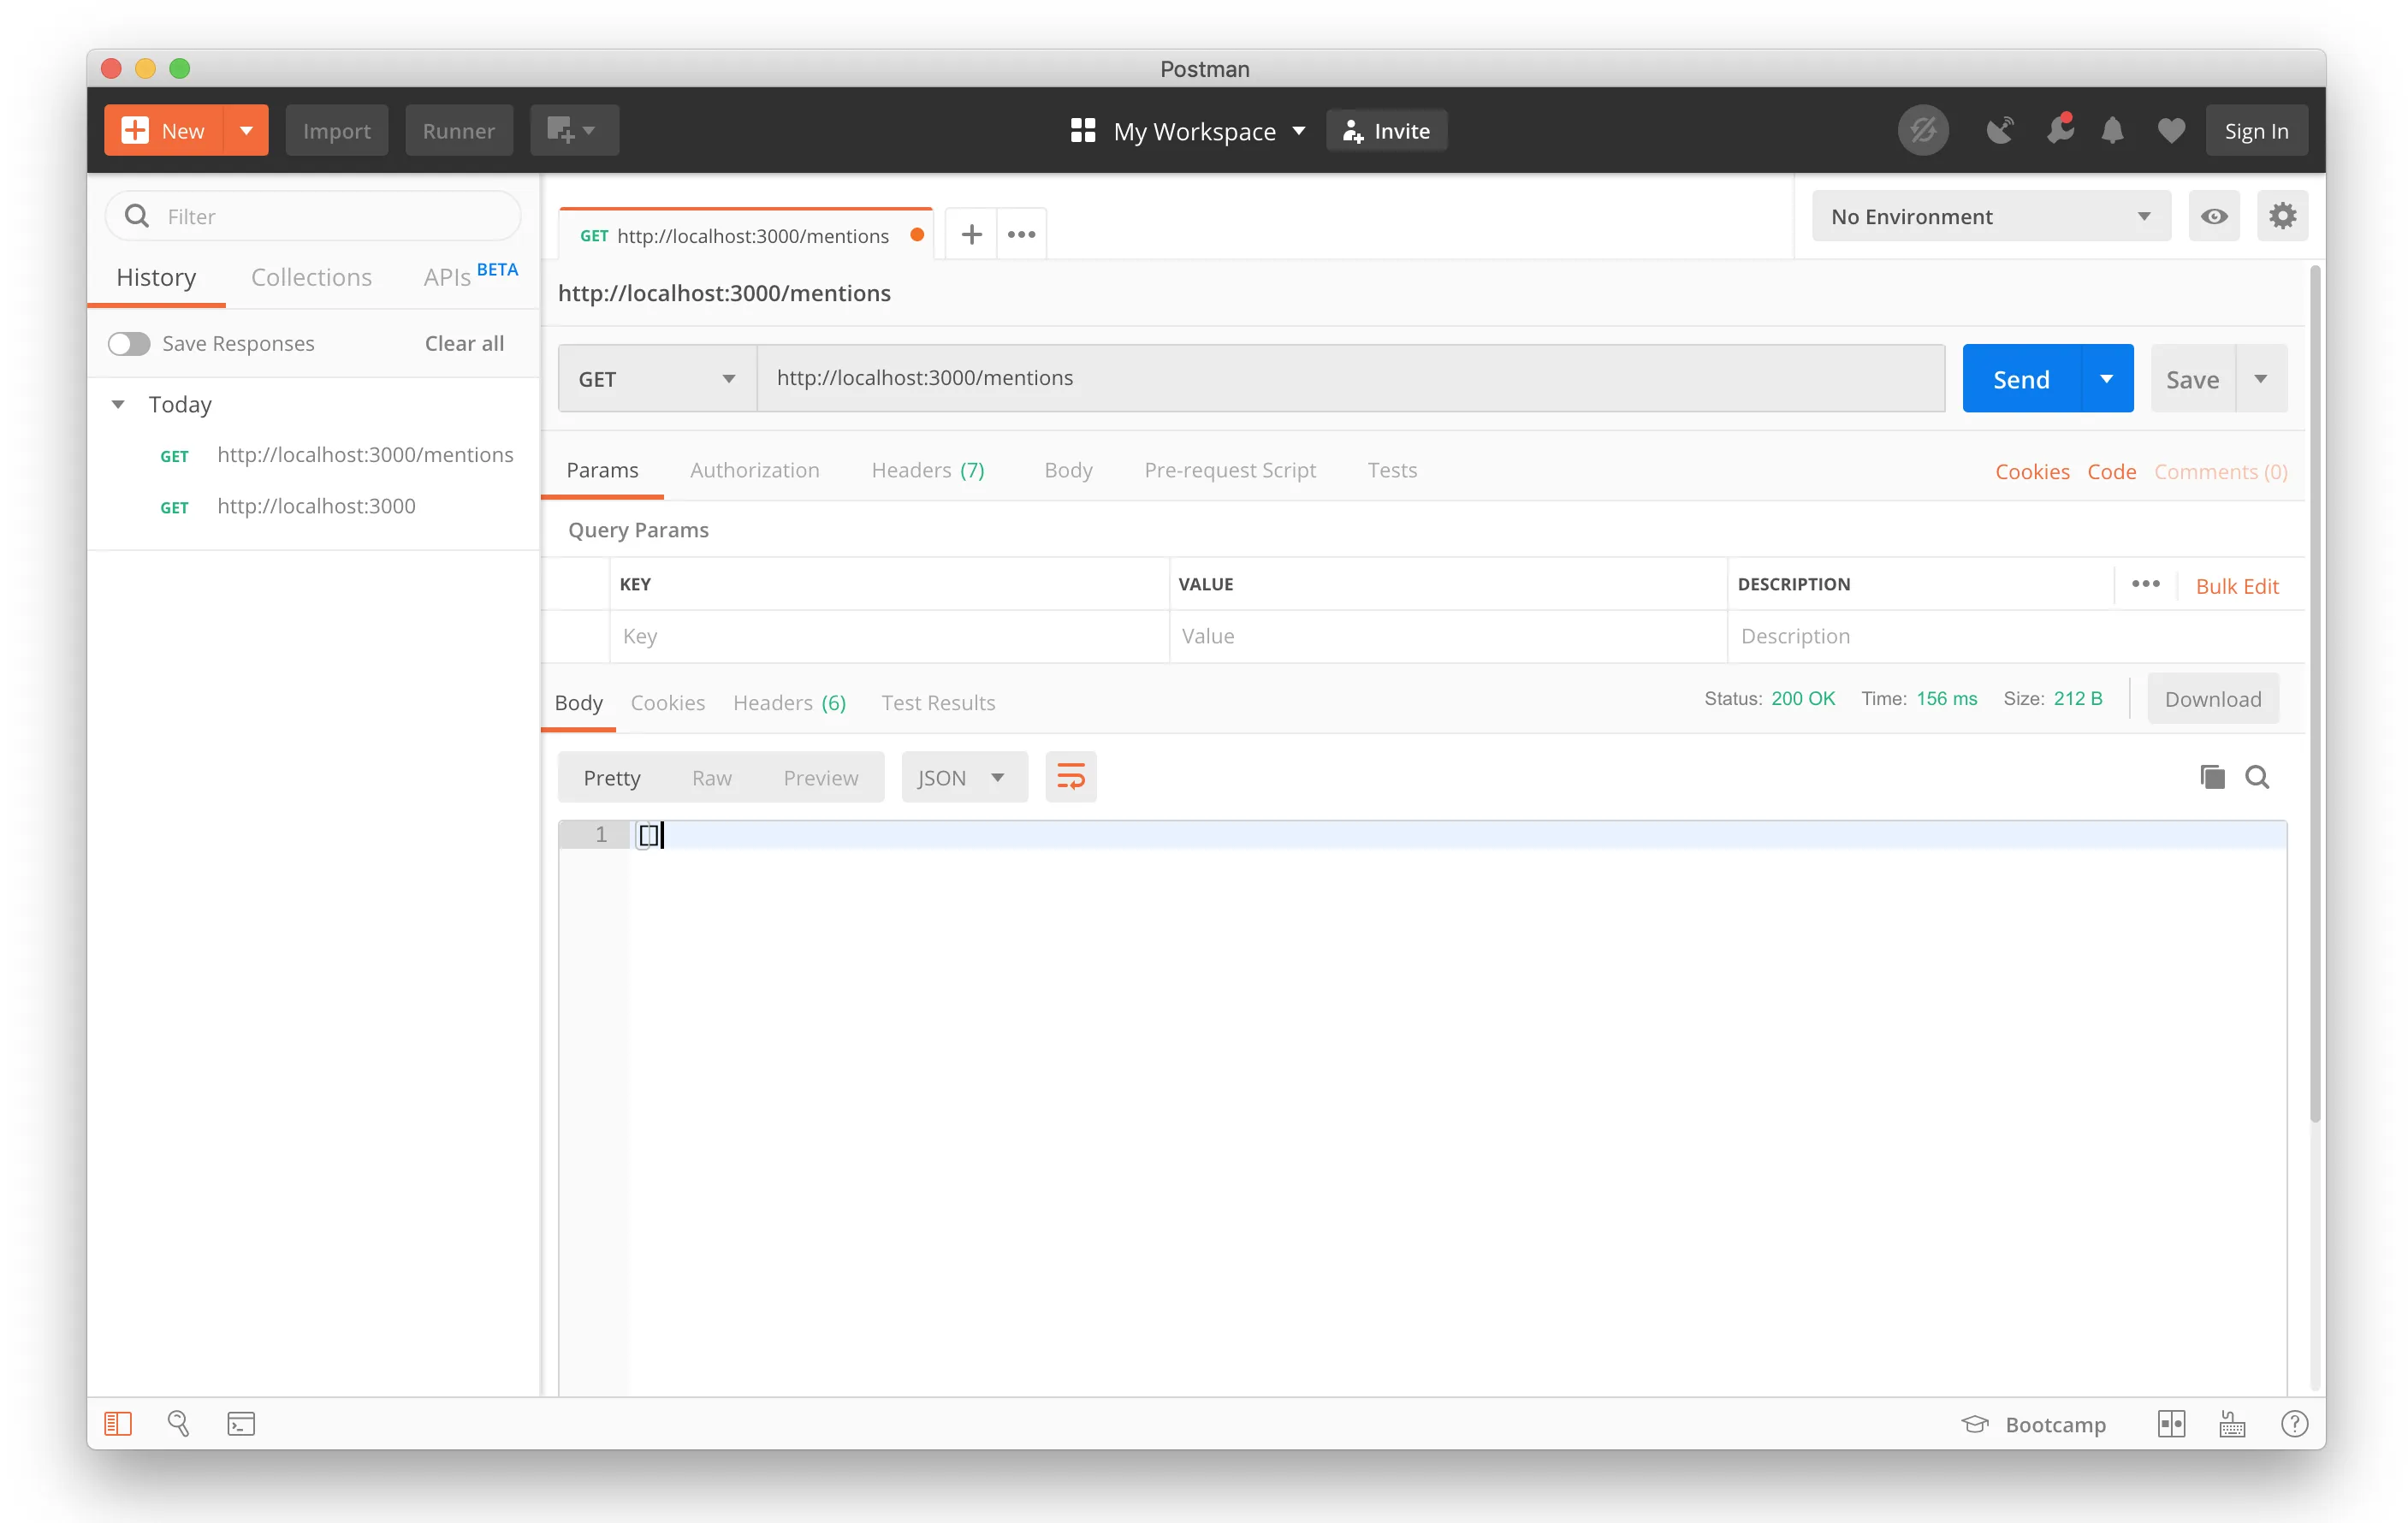Hide the sidebar using the layout icon
Viewport: 2408px width, 1523px height.
click(117, 1423)
